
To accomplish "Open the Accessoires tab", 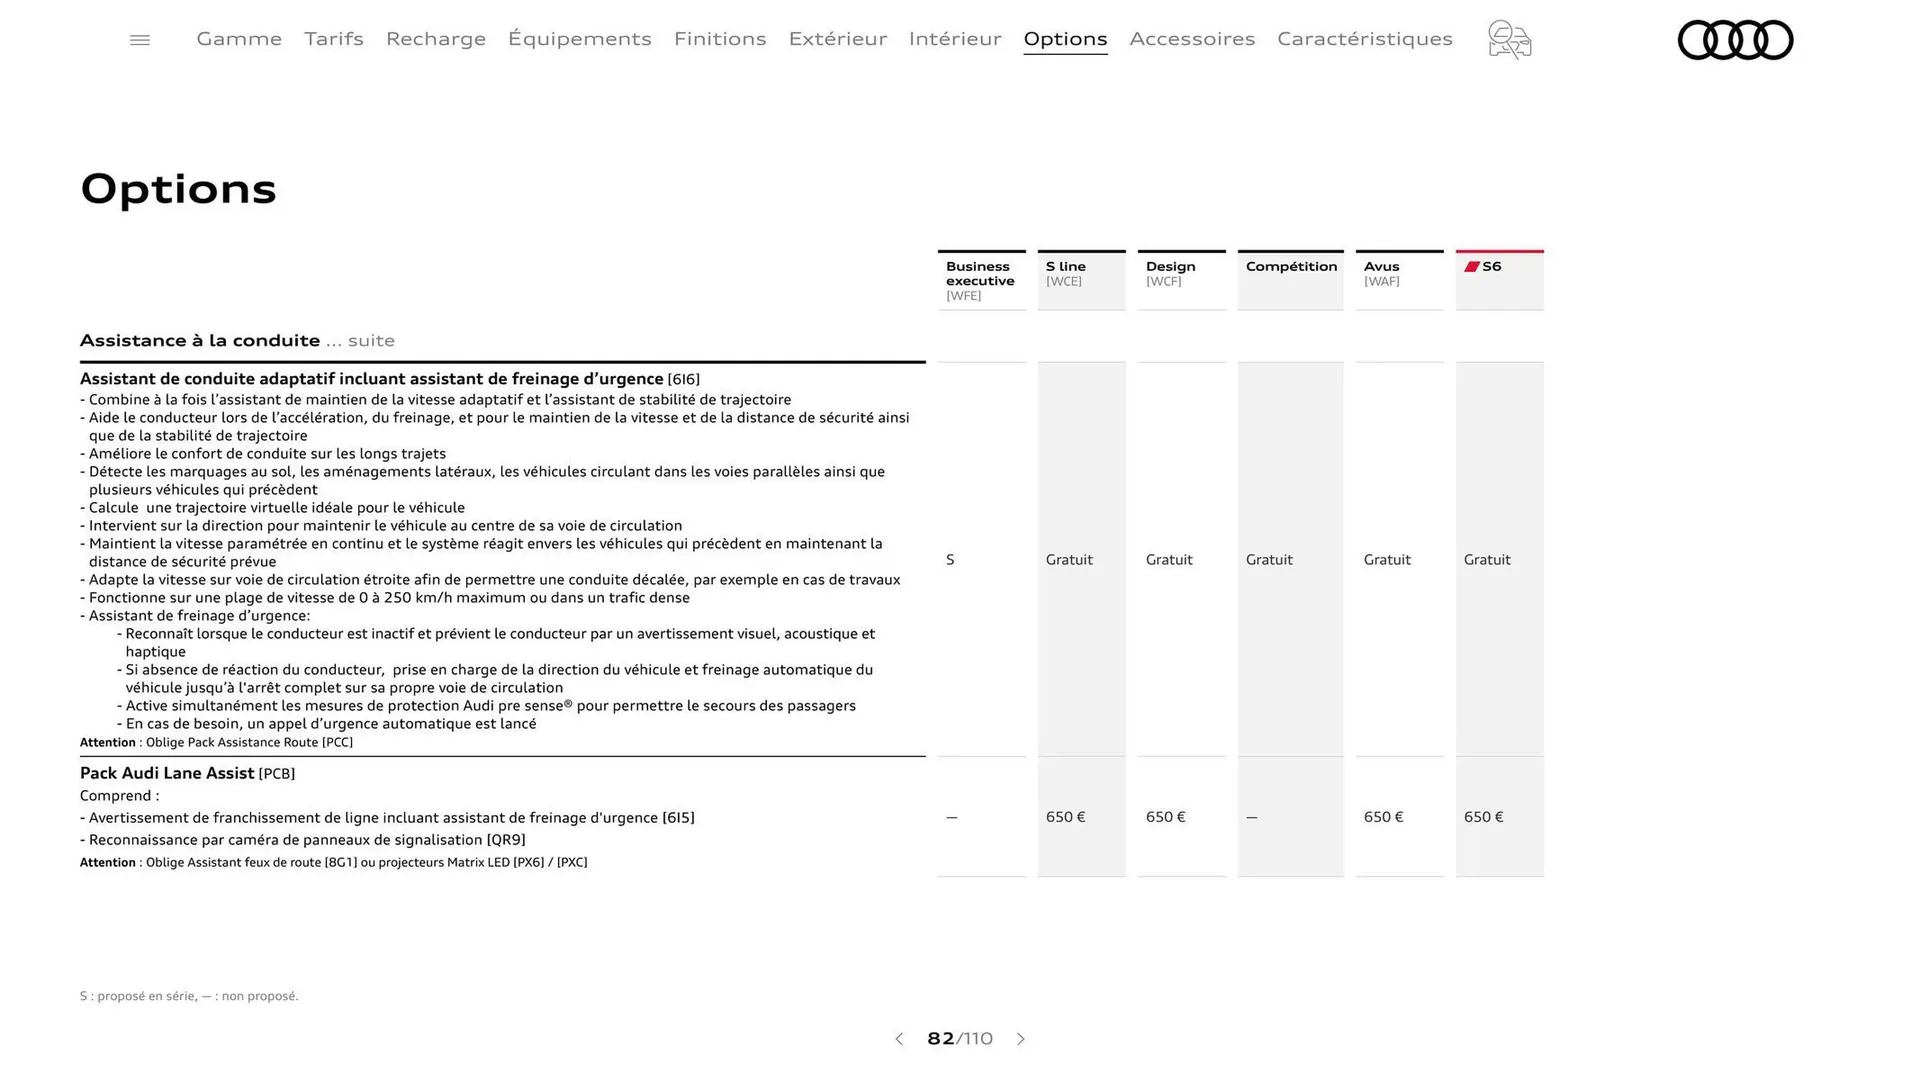I will [1192, 39].
